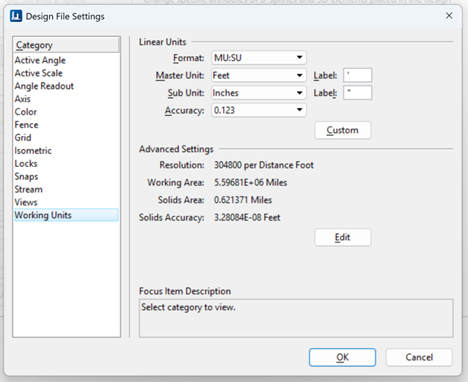The image size is (468, 382).
Task: Click the Master Unit Label input field
Action: tap(357, 75)
